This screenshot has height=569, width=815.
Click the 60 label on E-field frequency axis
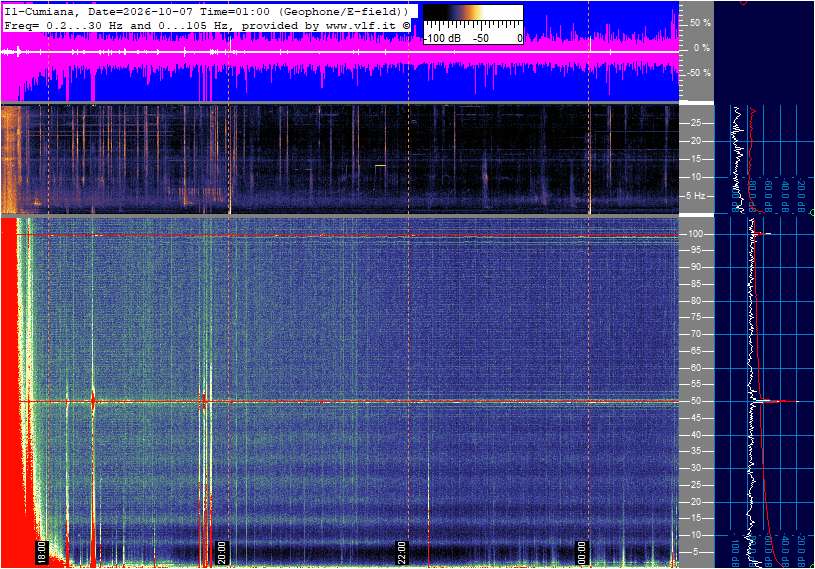pyautogui.click(x=695, y=368)
